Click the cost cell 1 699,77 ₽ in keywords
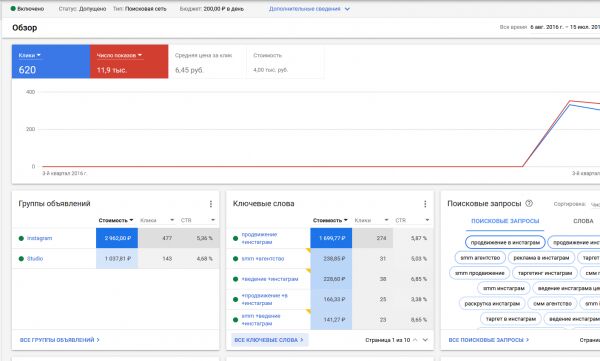 pos(331,238)
